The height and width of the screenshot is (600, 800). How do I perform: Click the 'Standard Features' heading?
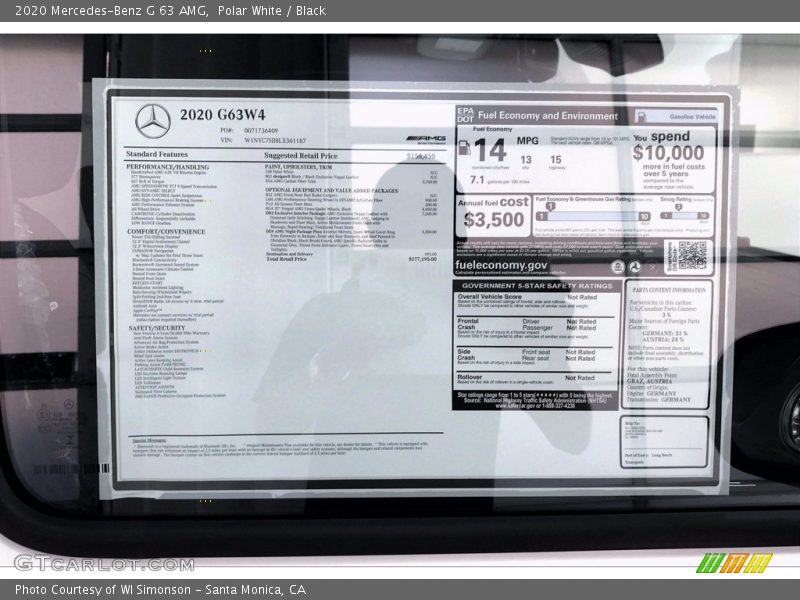[157, 154]
